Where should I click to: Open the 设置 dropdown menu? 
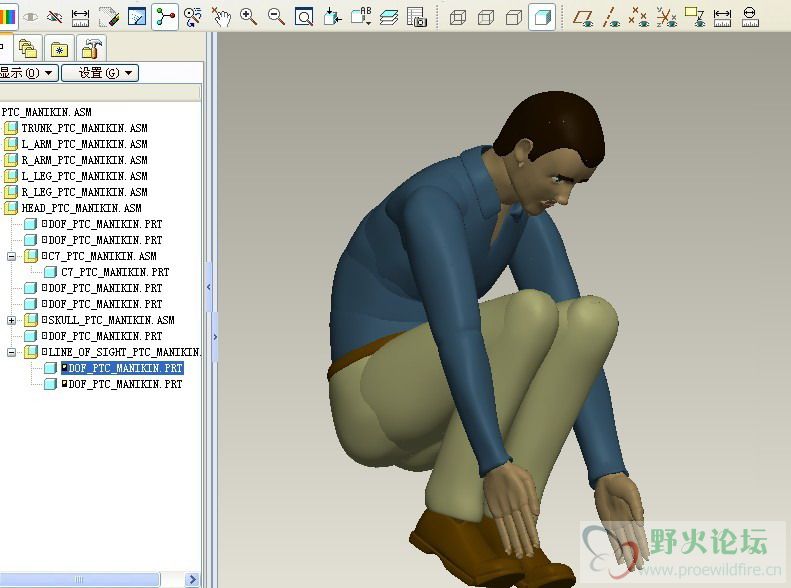(x=100, y=73)
